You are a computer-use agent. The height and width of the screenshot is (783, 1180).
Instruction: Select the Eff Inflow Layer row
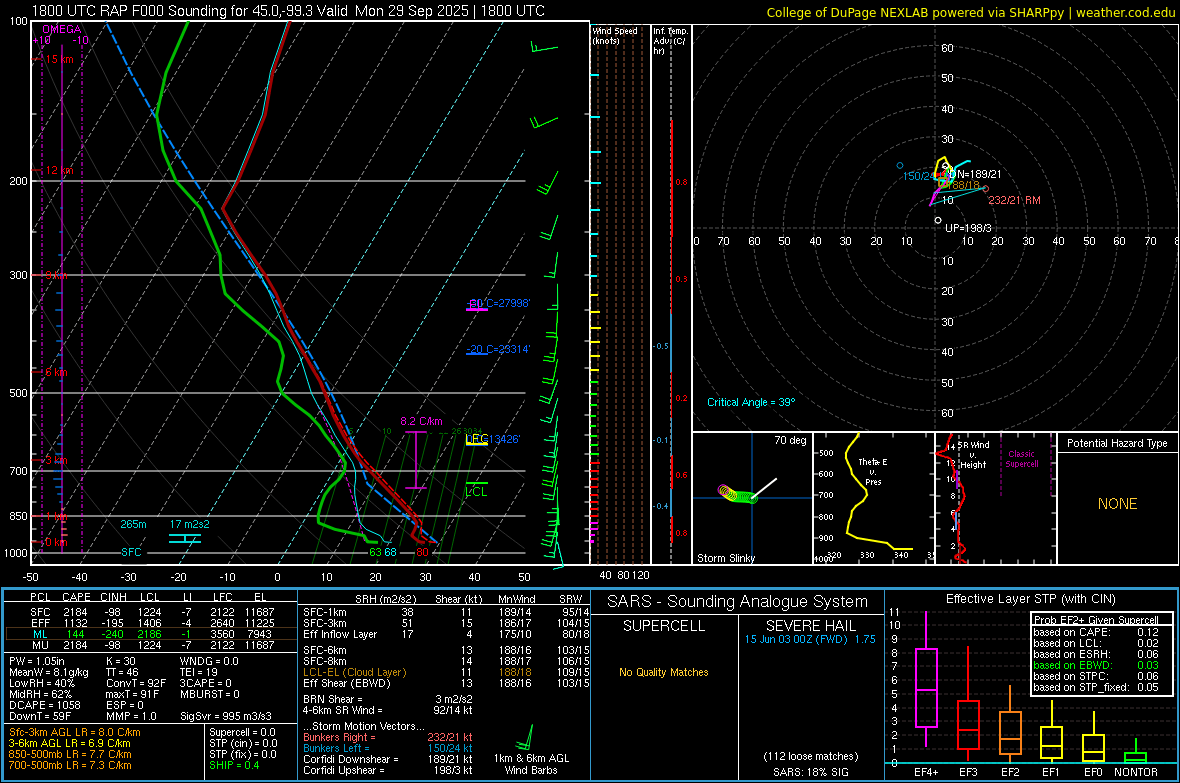(446, 634)
